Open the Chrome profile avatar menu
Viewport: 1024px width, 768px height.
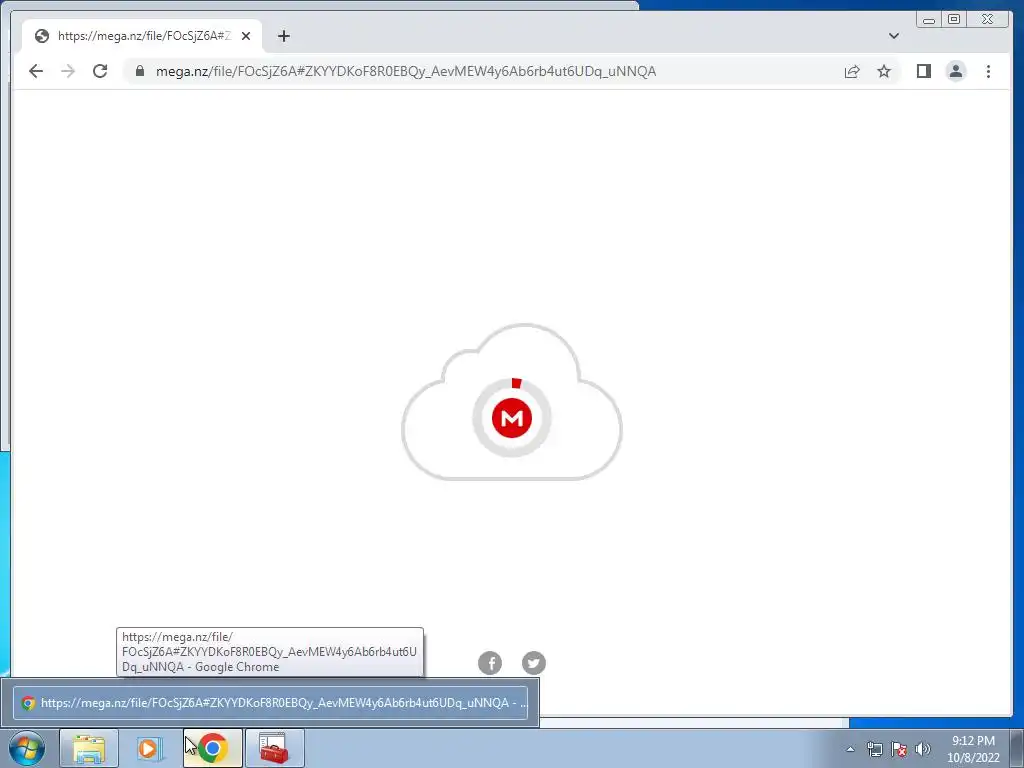pos(955,71)
